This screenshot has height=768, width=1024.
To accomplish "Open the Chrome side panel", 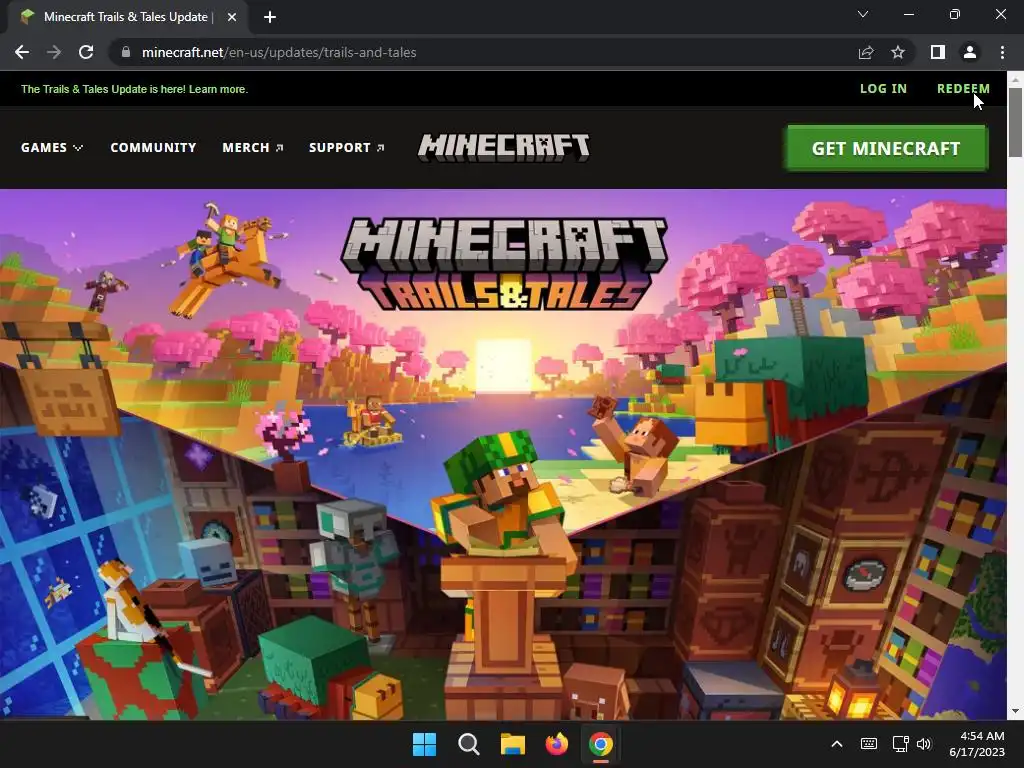I will click(938, 52).
